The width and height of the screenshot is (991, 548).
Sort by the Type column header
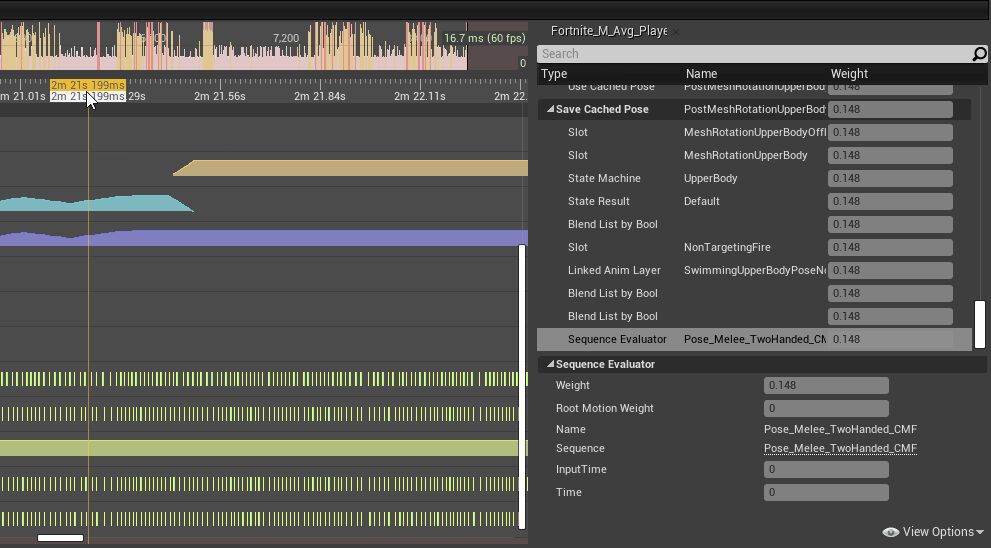(x=555, y=74)
